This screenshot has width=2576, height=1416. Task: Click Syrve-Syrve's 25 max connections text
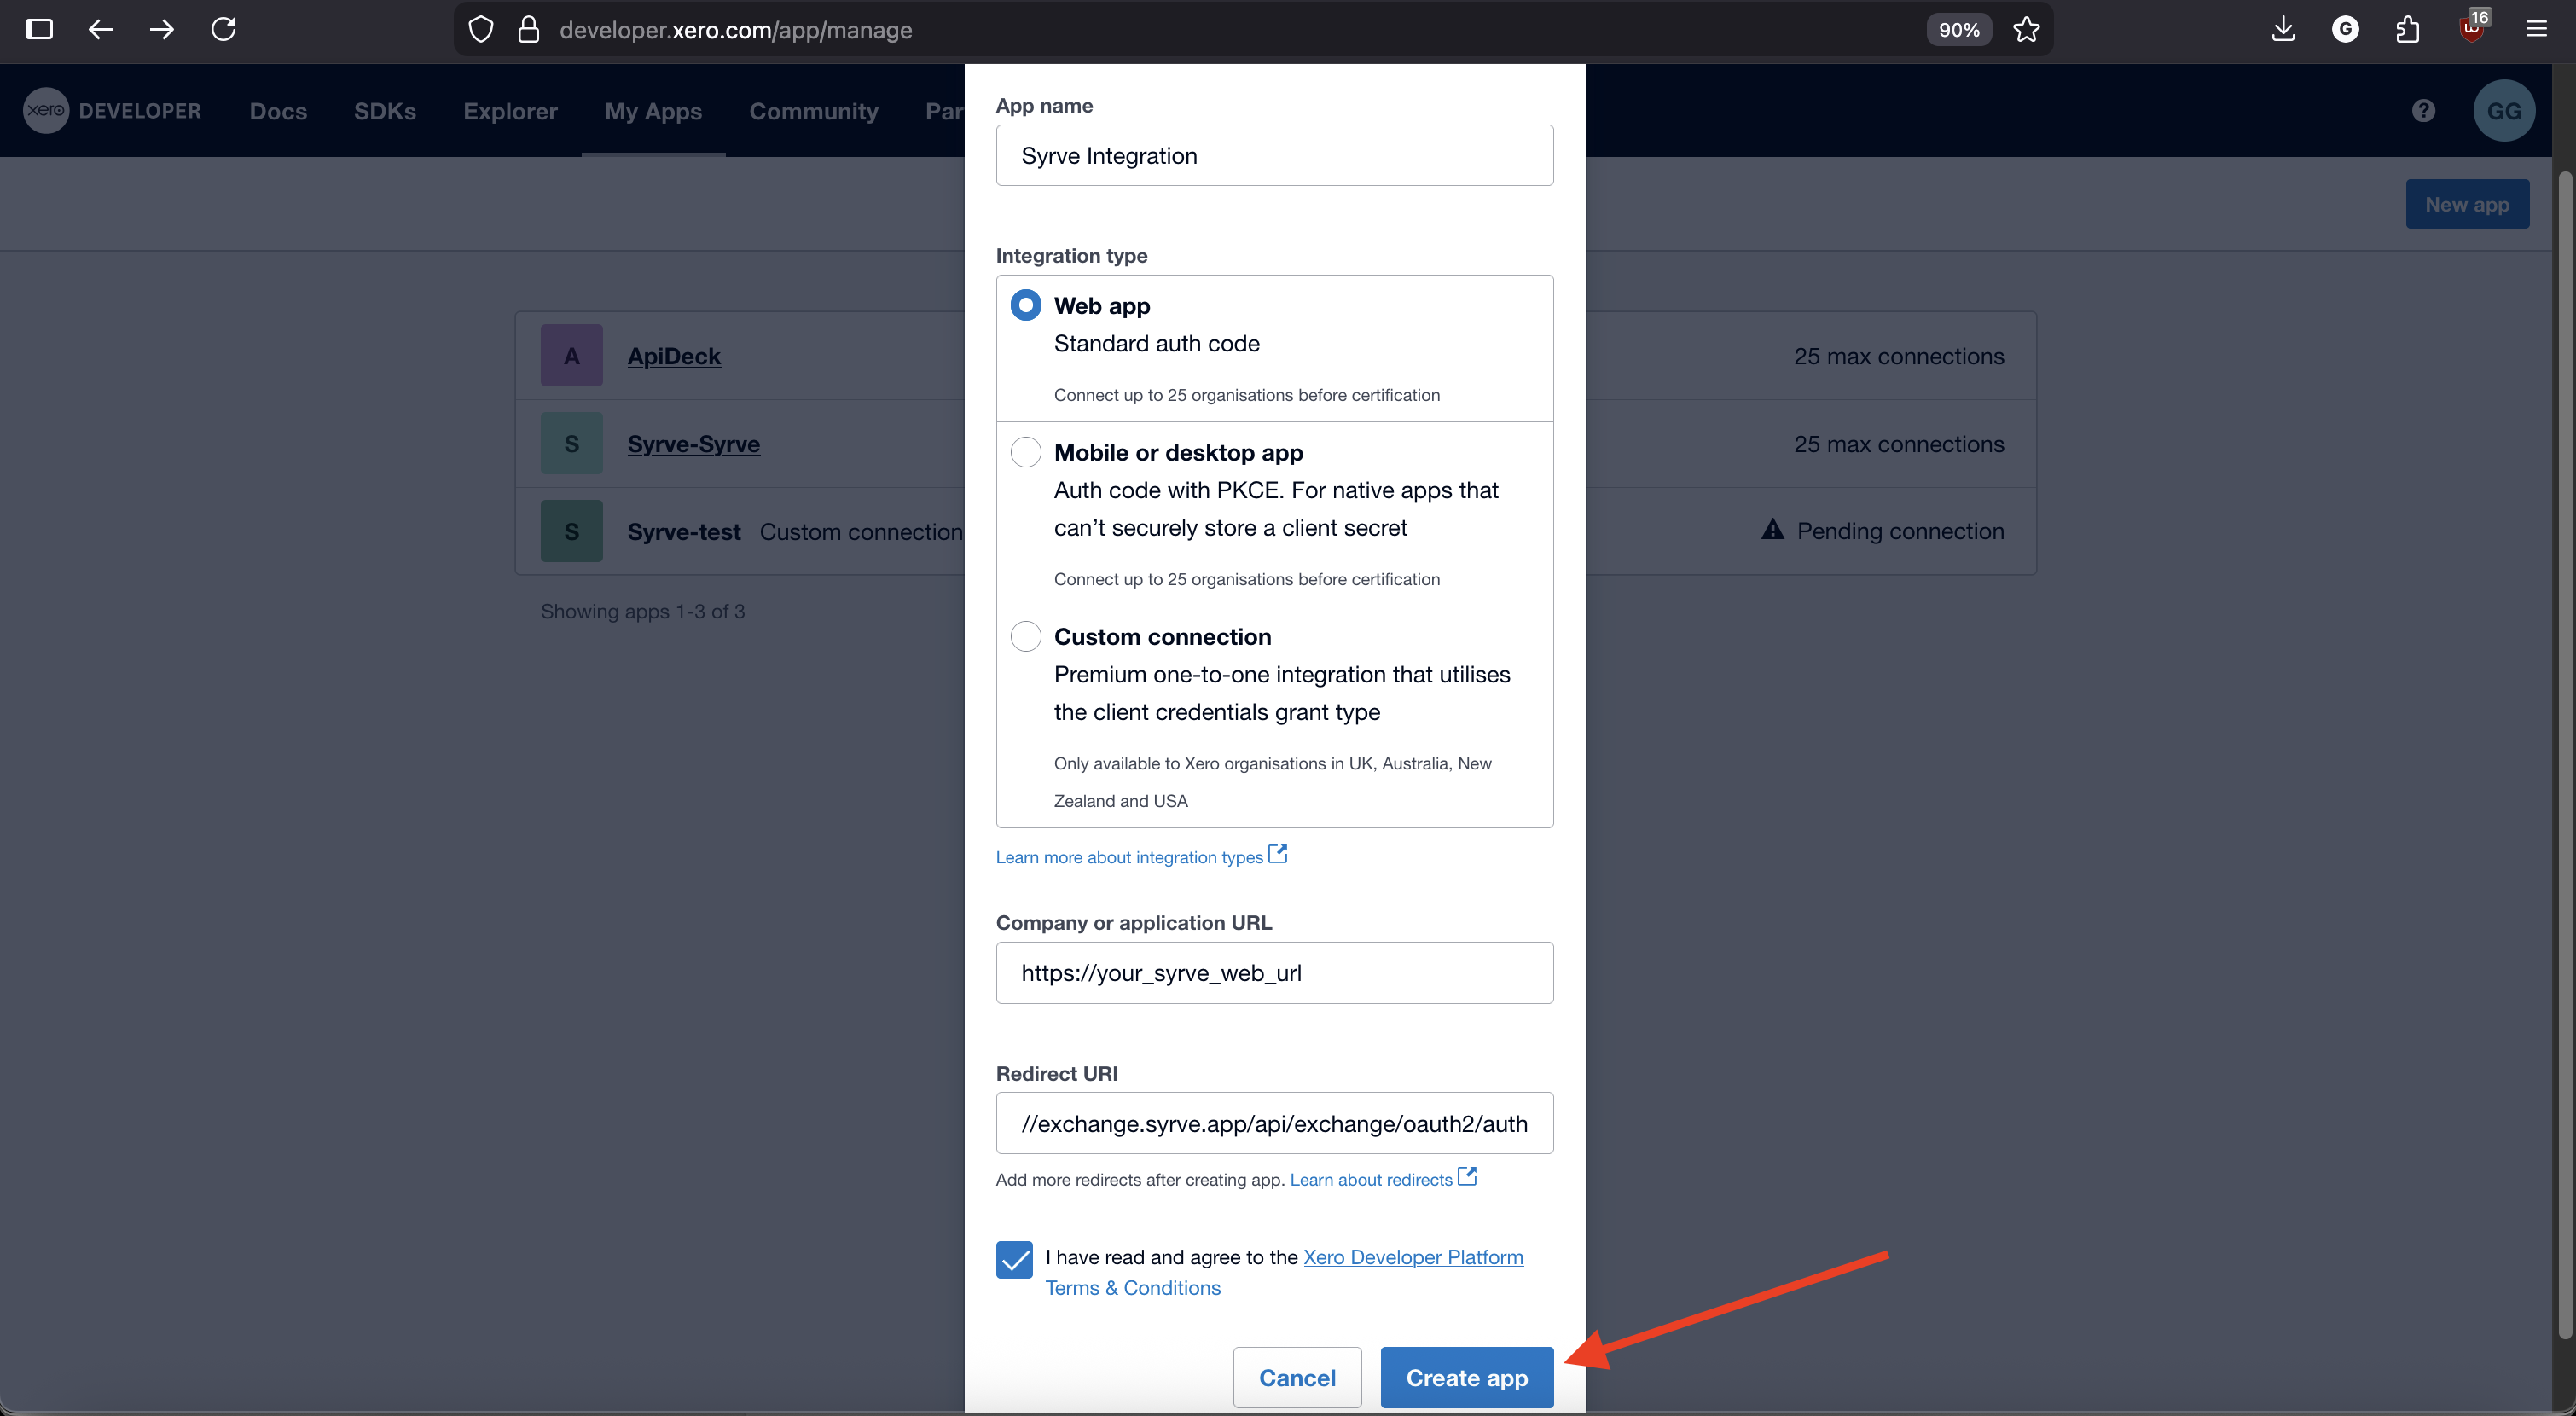1899,444
